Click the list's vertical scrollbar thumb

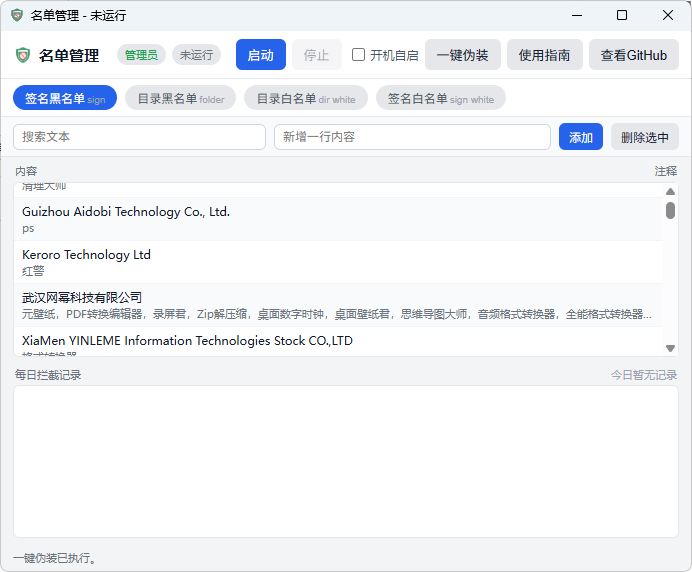tap(670, 210)
